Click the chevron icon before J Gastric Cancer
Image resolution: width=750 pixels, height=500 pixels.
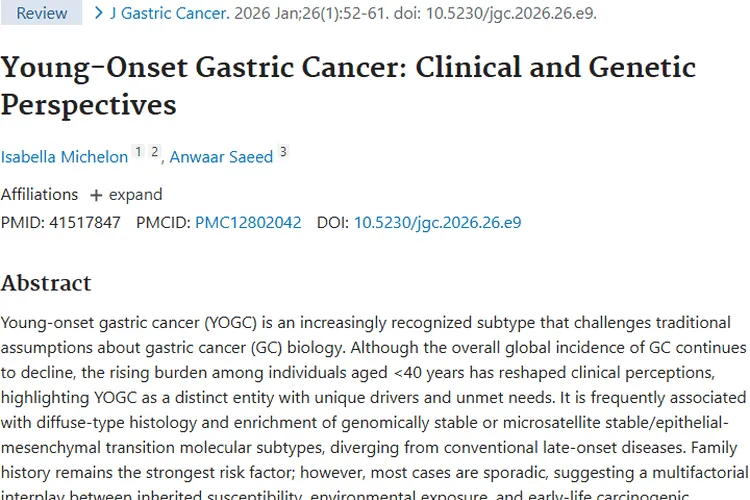98,13
